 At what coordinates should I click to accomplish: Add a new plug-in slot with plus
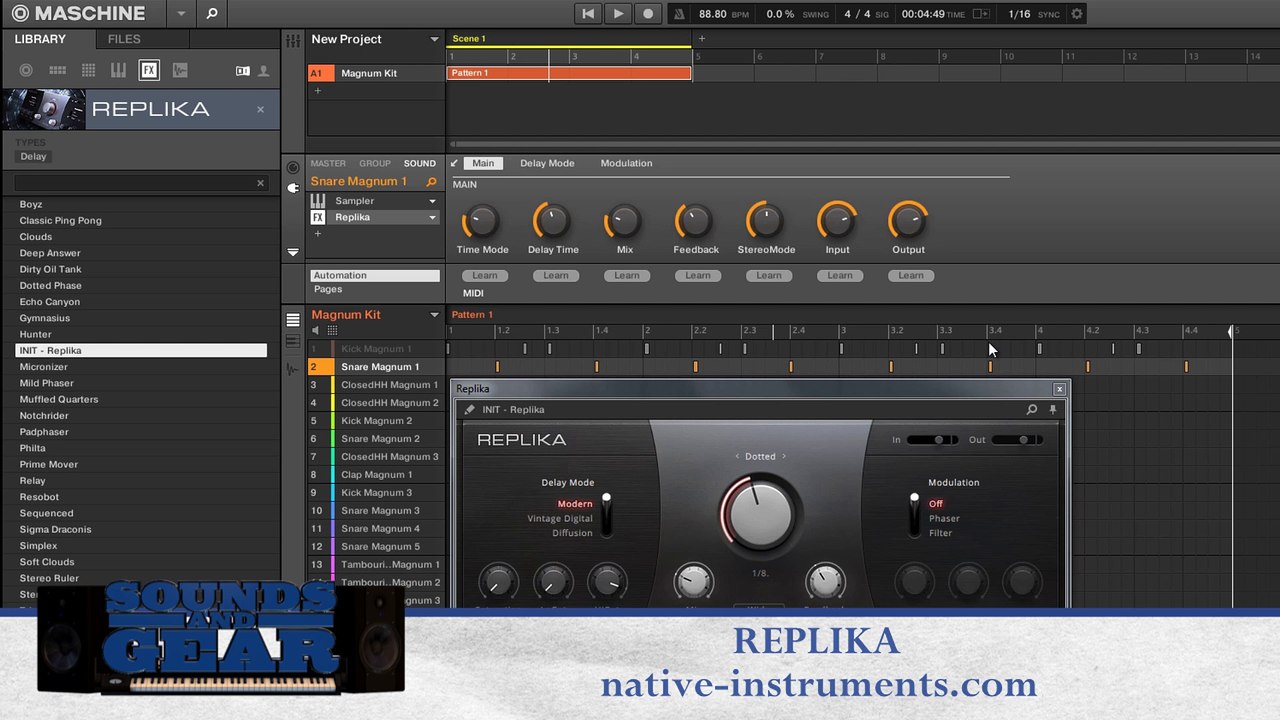click(318, 233)
